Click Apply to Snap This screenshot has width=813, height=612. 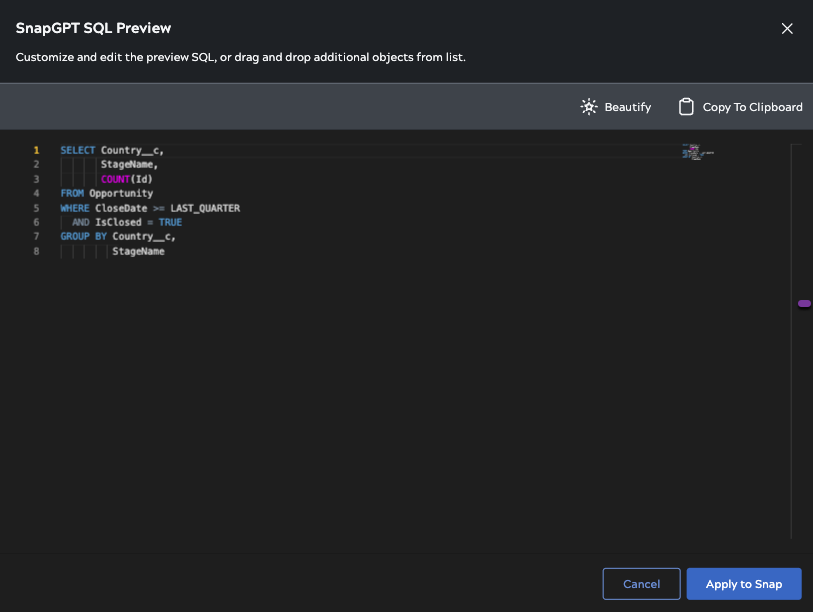point(743,584)
